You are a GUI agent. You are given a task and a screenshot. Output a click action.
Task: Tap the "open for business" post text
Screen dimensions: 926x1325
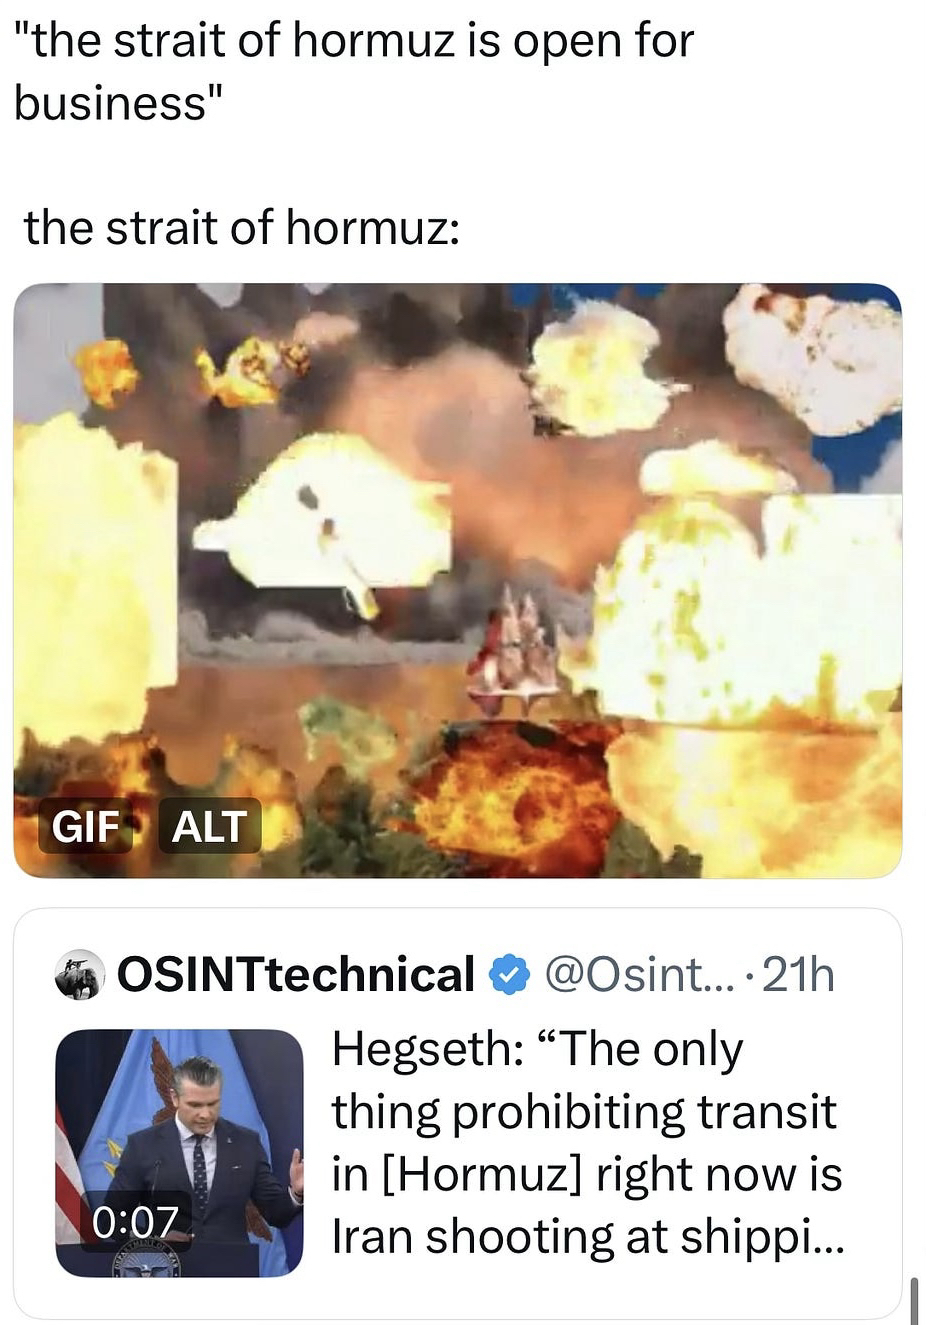(x=354, y=72)
